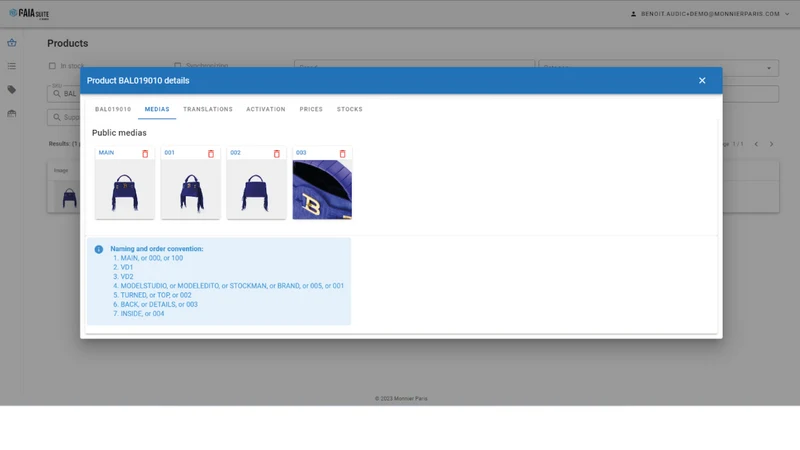Delete the MAIN media image
The height and width of the screenshot is (450, 800).
[x=145, y=154]
